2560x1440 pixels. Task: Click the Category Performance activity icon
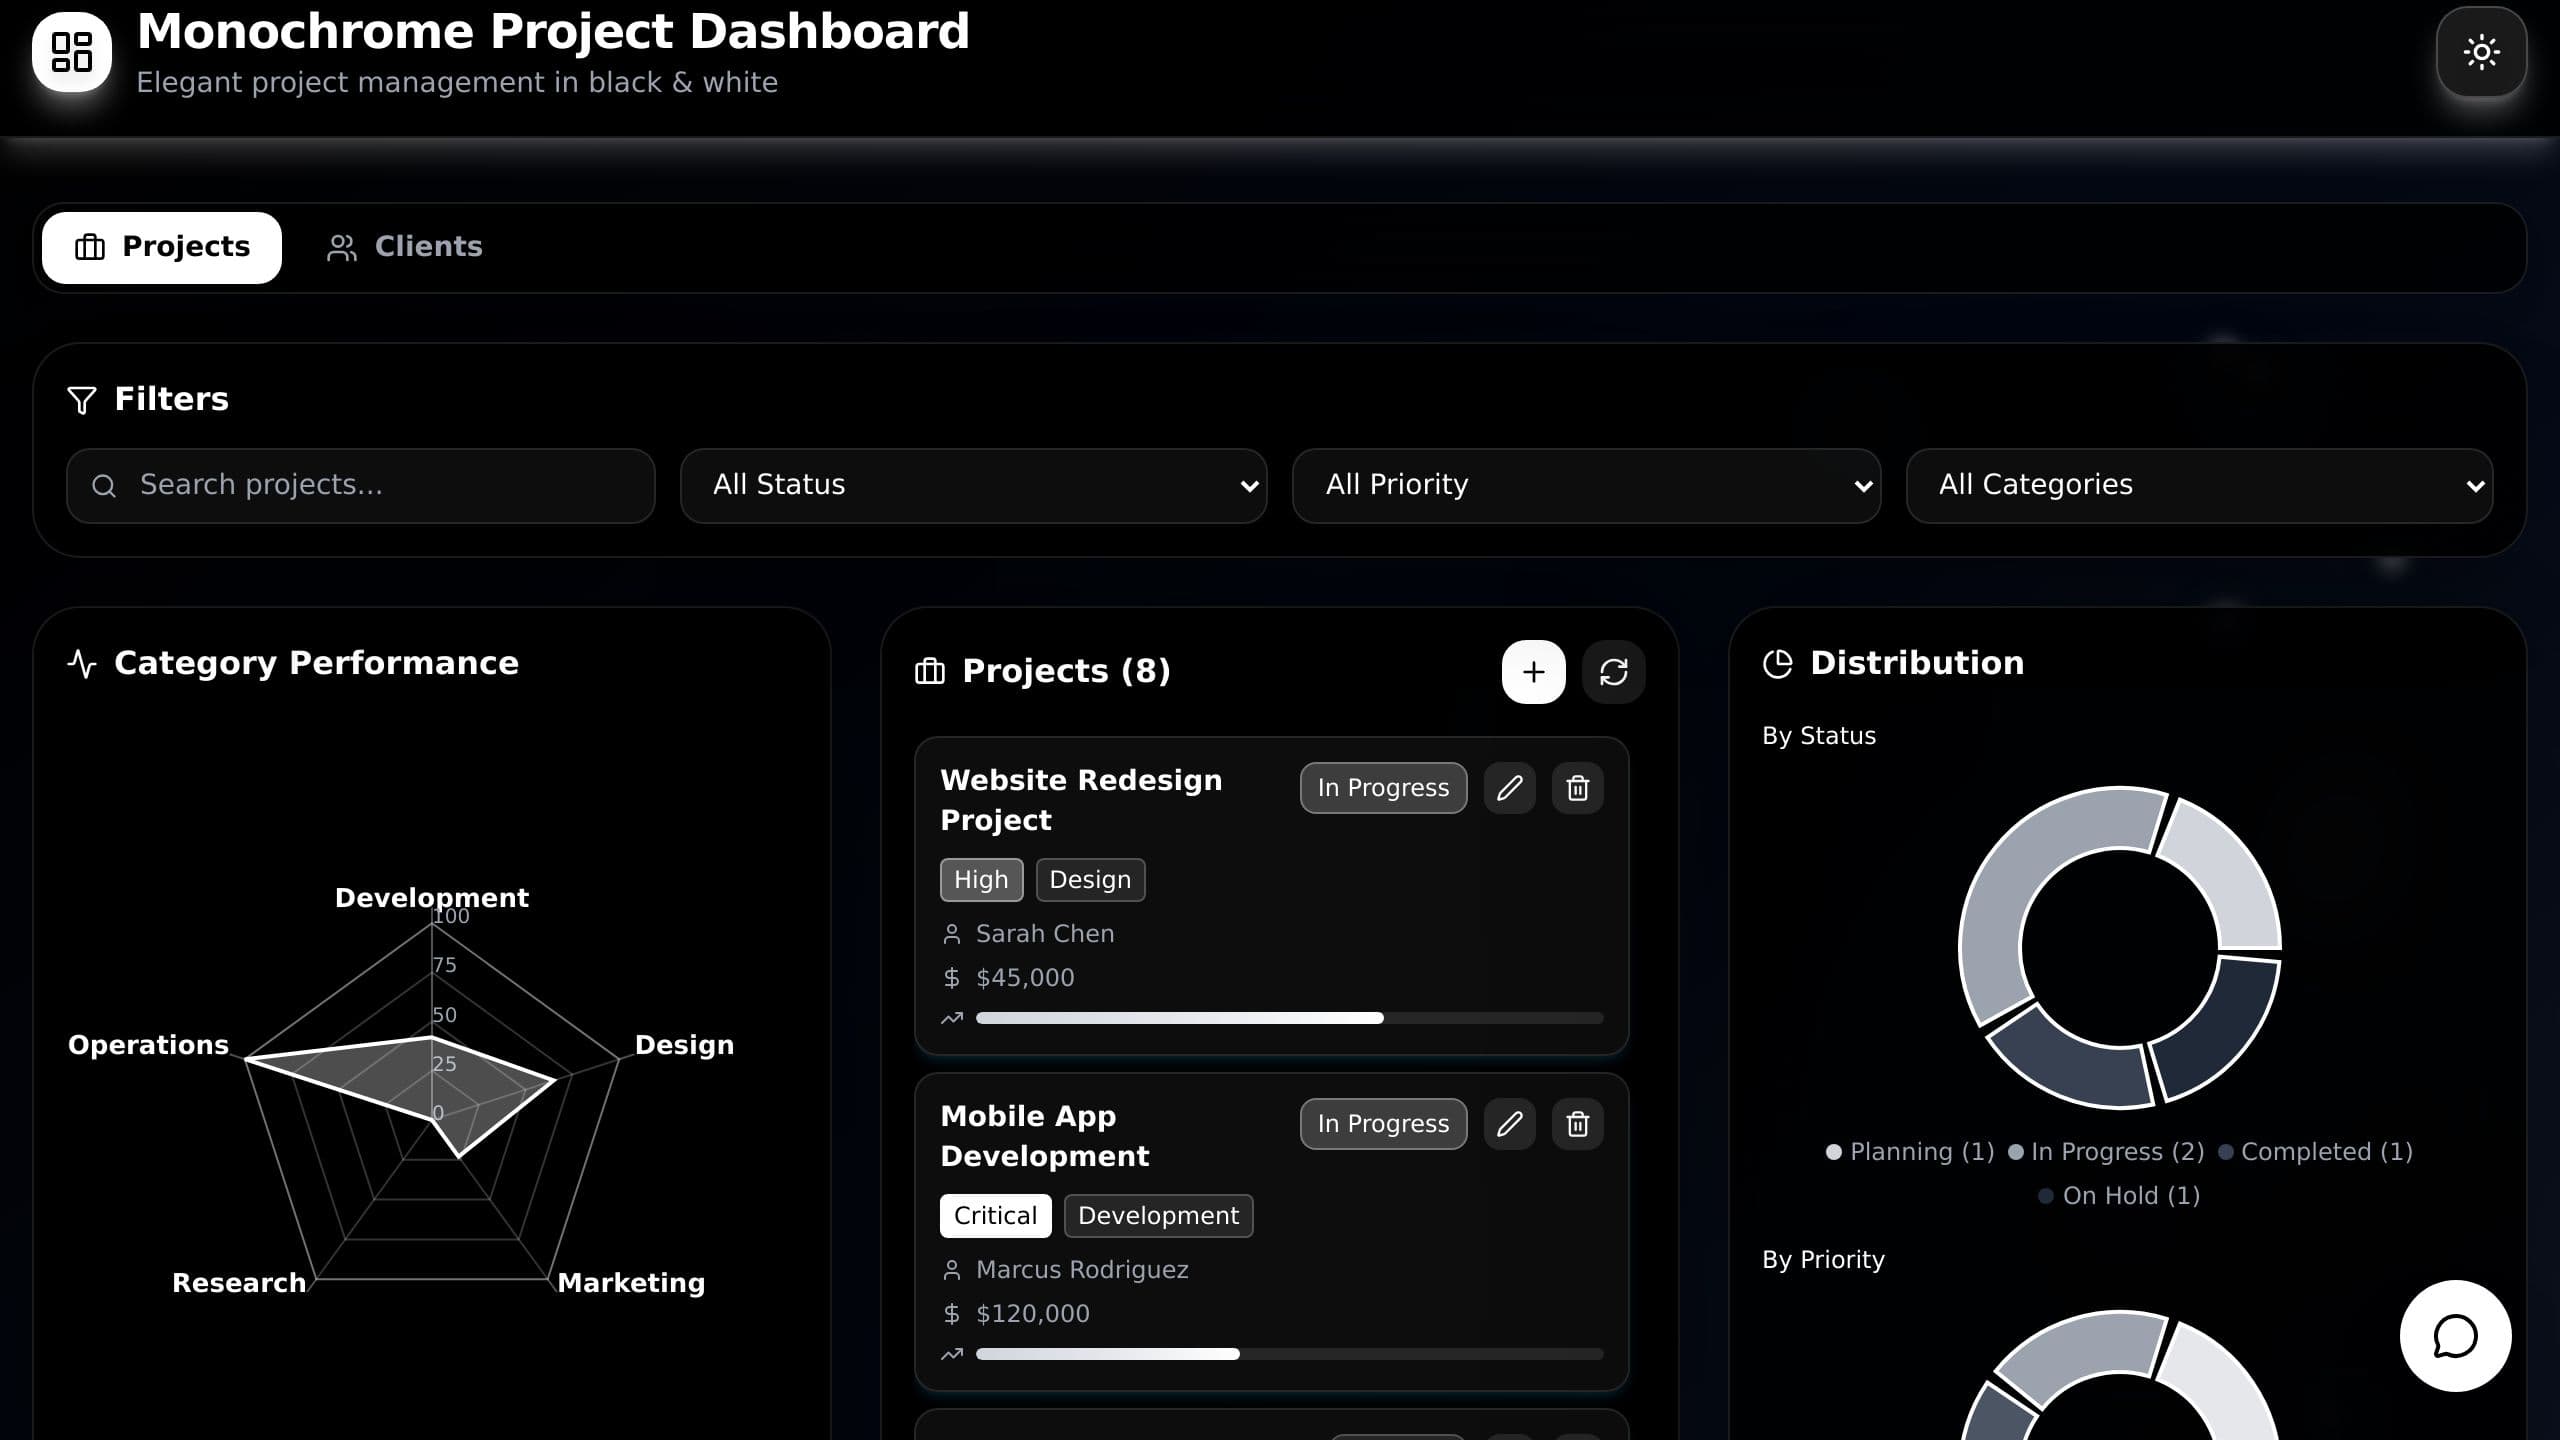pyautogui.click(x=82, y=664)
